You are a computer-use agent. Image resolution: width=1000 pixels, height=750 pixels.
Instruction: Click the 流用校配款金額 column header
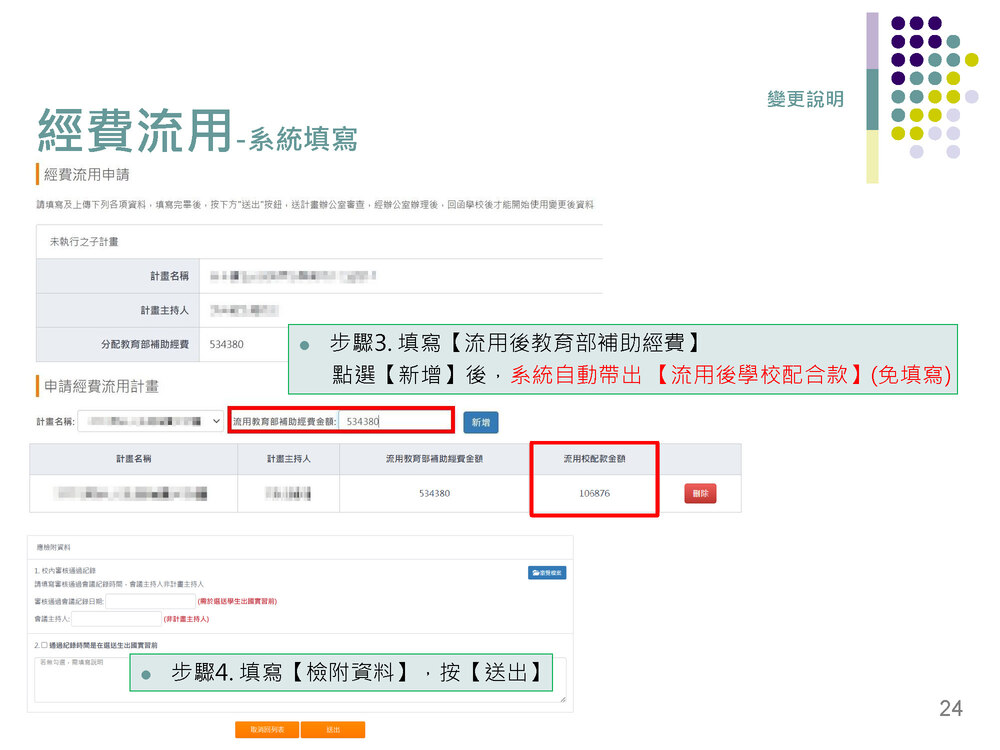(594, 459)
